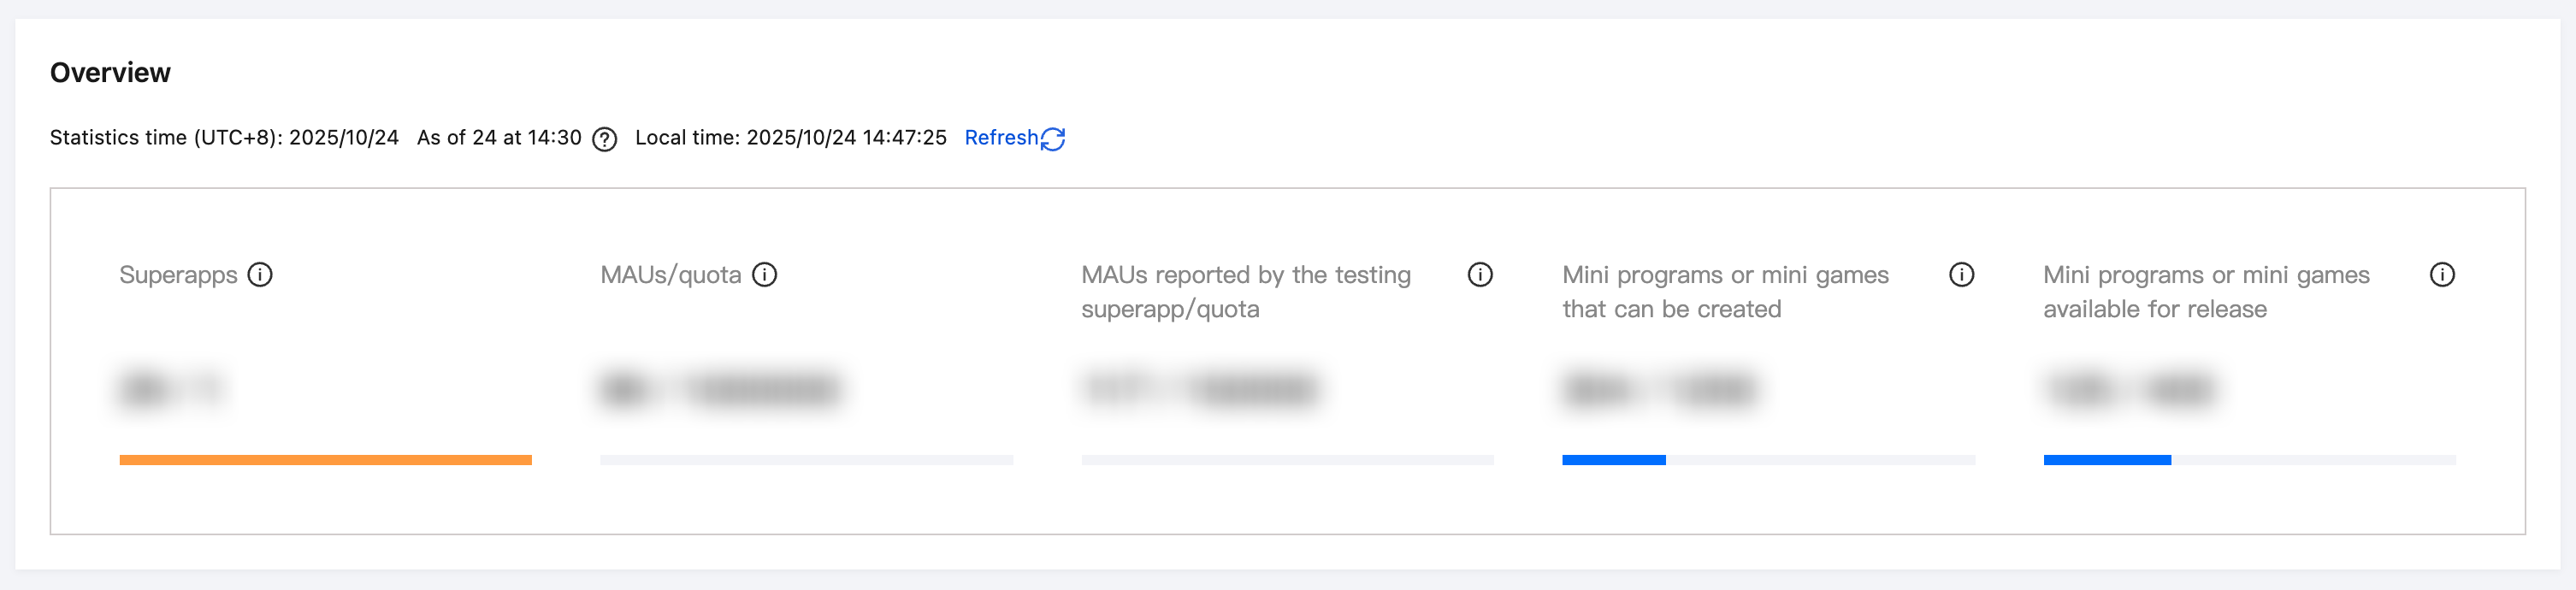Click 'Mini programs or mini games that can be created'
The width and height of the screenshot is (2576, 590).
(x=1725, y=291)
